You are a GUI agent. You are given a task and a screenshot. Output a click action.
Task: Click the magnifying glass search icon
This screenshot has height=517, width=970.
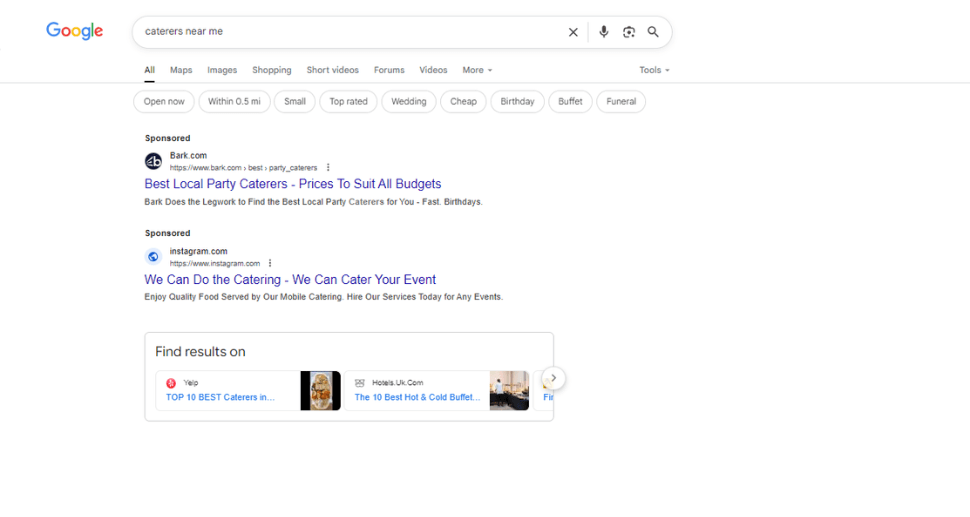click(653, 32)
